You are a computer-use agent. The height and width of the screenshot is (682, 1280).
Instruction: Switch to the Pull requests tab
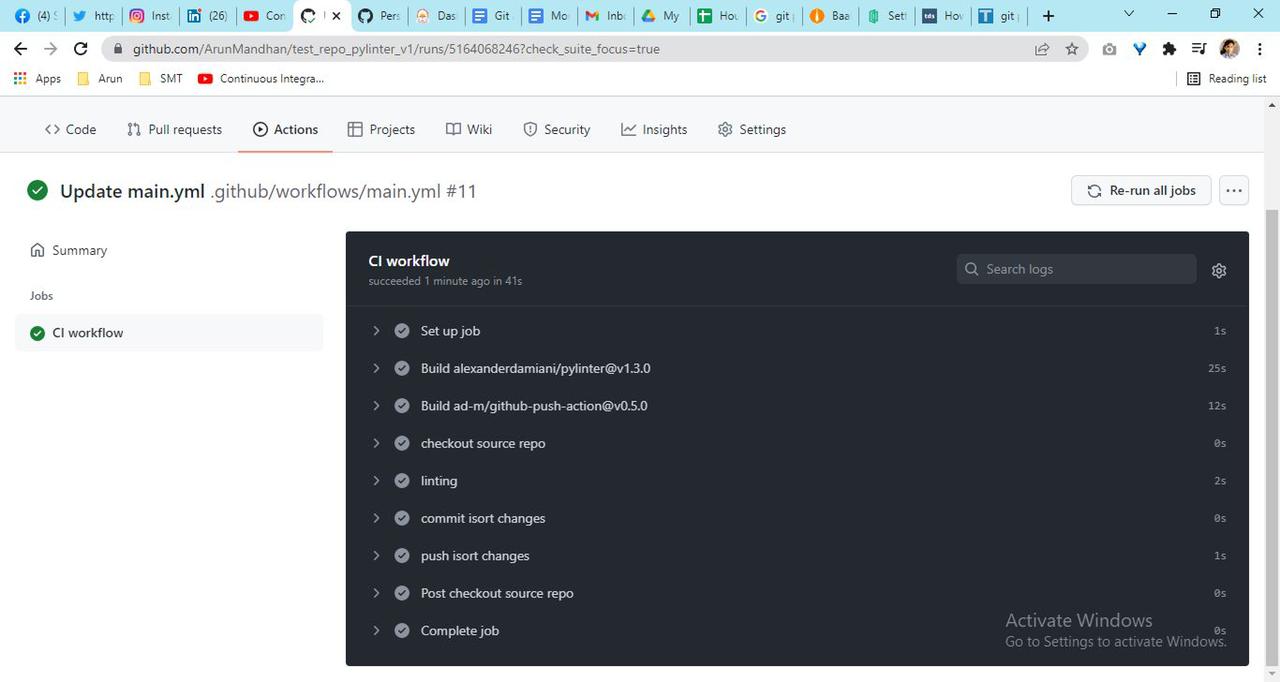pyautogui.click(x=173, y=129)
